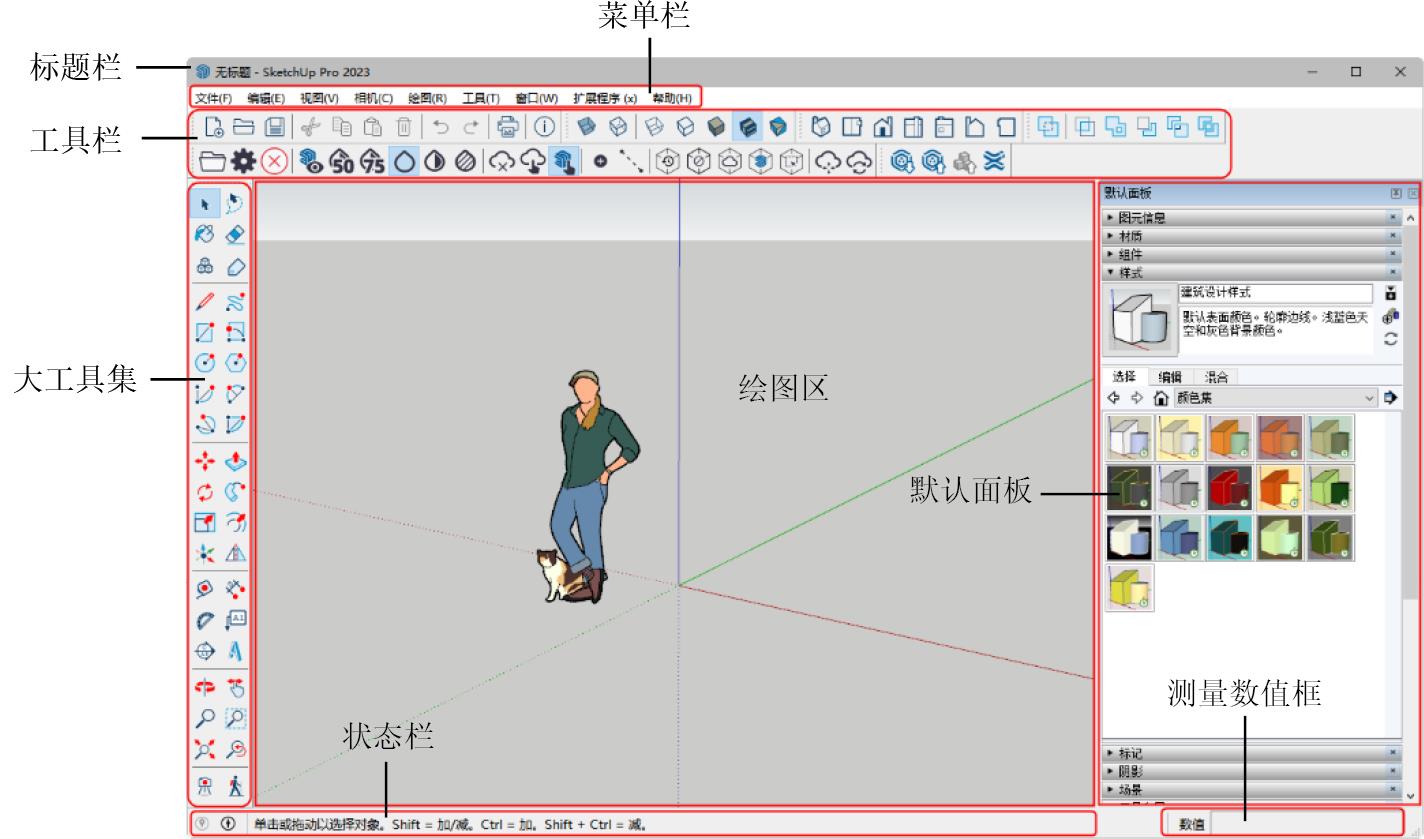Click the Print icon in toolbar
This screenshot has height=839, width=1424.
(x=508, y=127)
